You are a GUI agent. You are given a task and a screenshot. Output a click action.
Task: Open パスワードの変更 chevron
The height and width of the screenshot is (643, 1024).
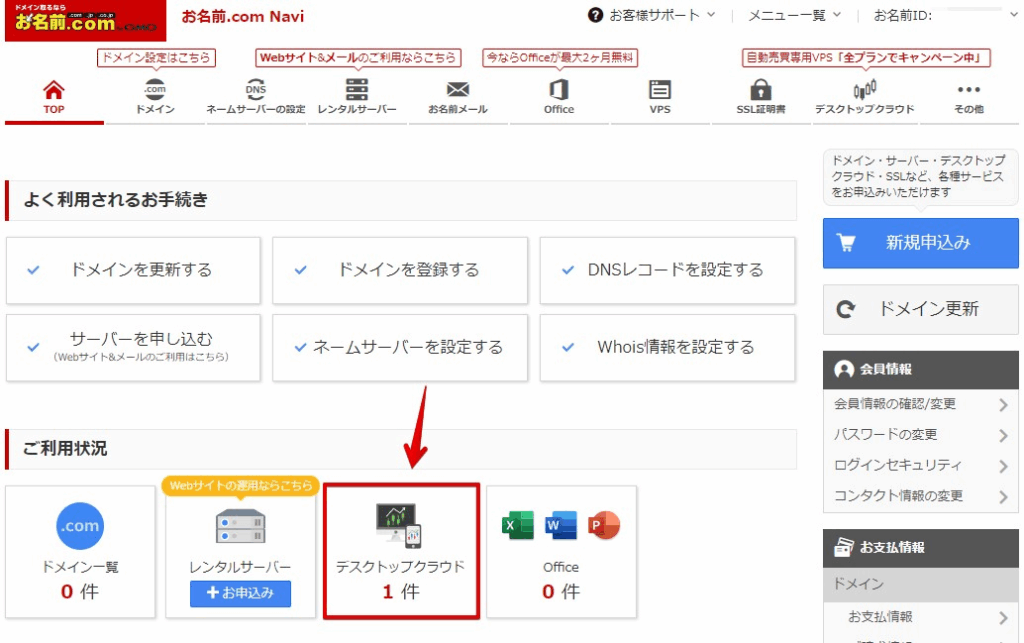tap(1003, 435)
